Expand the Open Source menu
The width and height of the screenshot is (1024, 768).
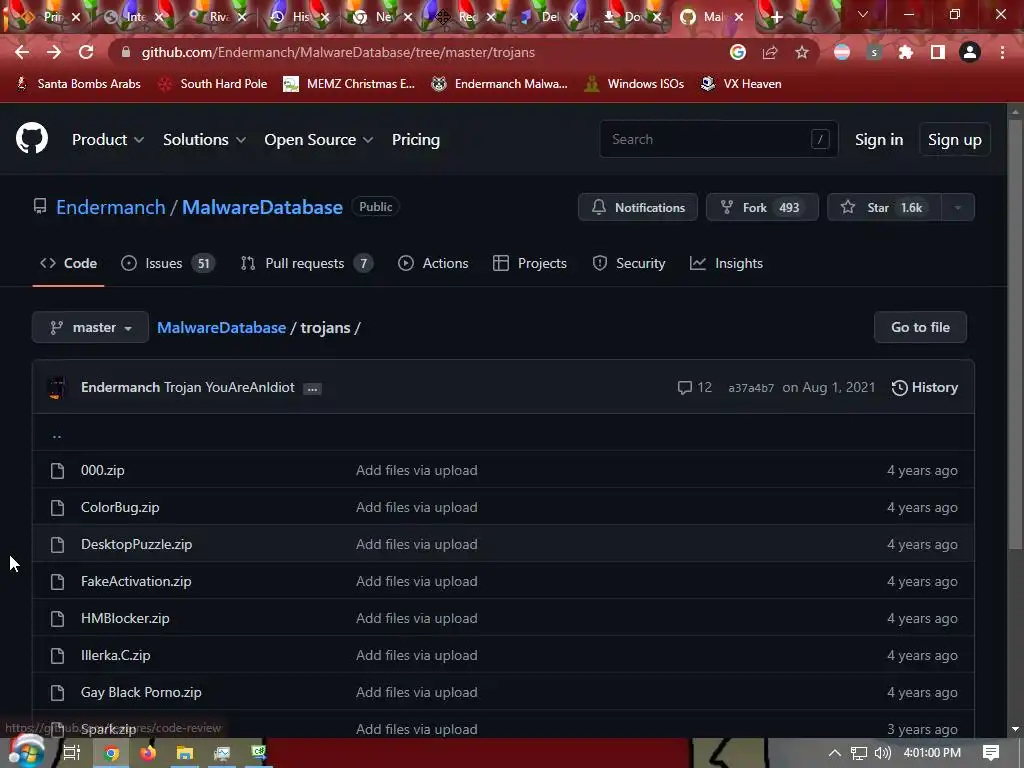coord(319,140)
